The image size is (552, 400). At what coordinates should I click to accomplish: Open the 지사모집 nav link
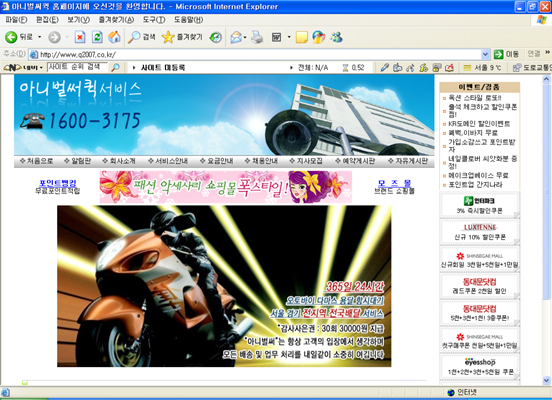(x=306, y=161)
